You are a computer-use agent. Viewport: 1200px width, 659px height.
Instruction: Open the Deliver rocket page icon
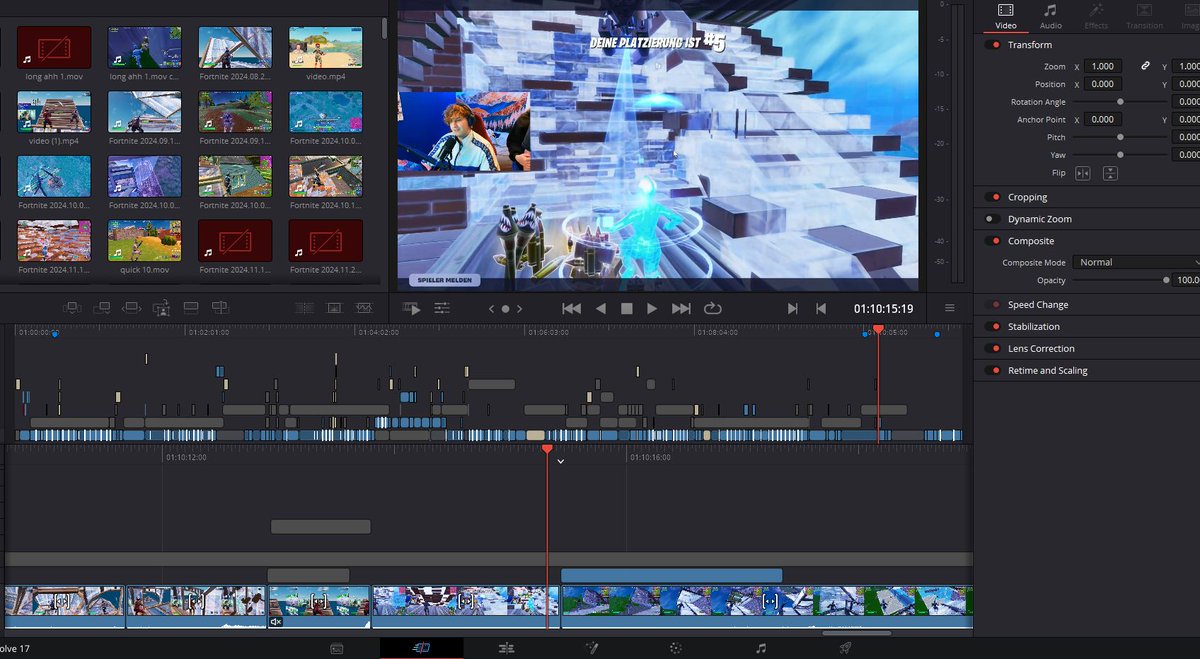click(846, 648)
